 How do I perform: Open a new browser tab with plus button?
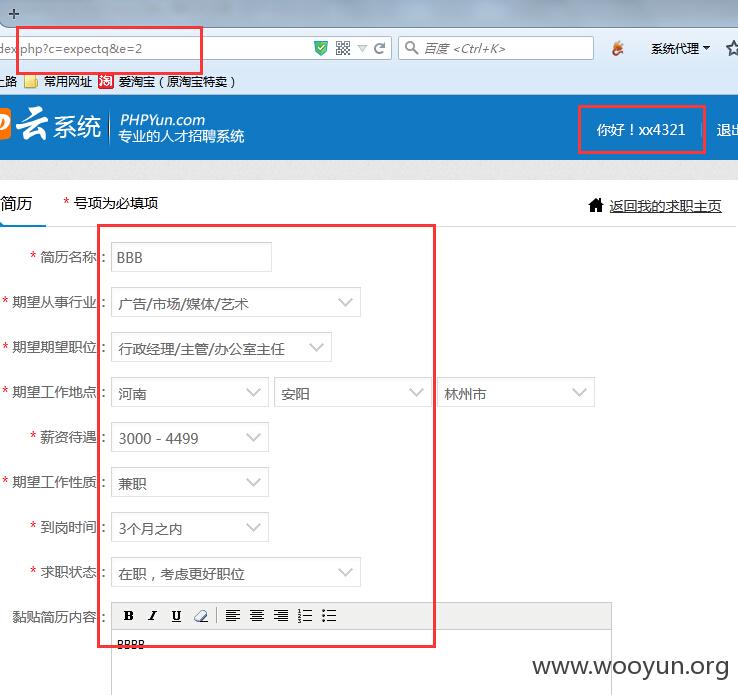pos(14,14)
